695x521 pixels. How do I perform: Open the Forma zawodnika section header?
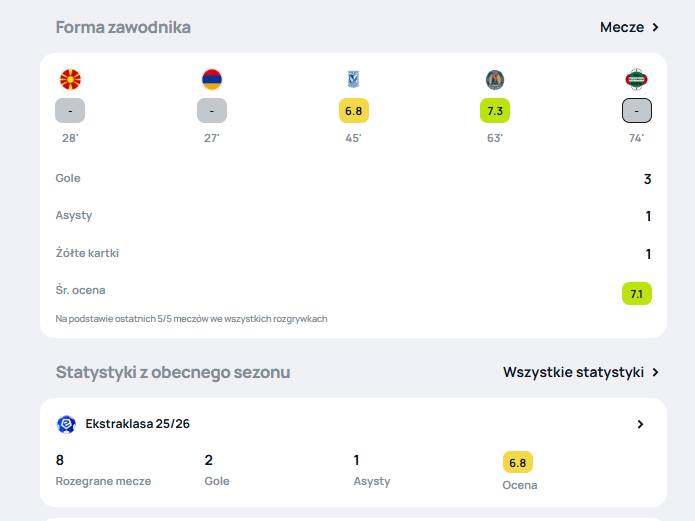click(123, 27)
